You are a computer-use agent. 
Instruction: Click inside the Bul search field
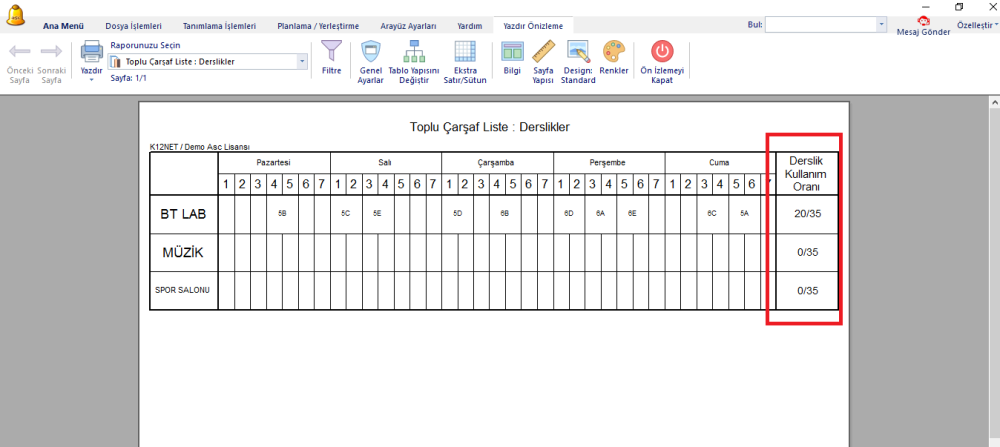click(x=821, y=25)
